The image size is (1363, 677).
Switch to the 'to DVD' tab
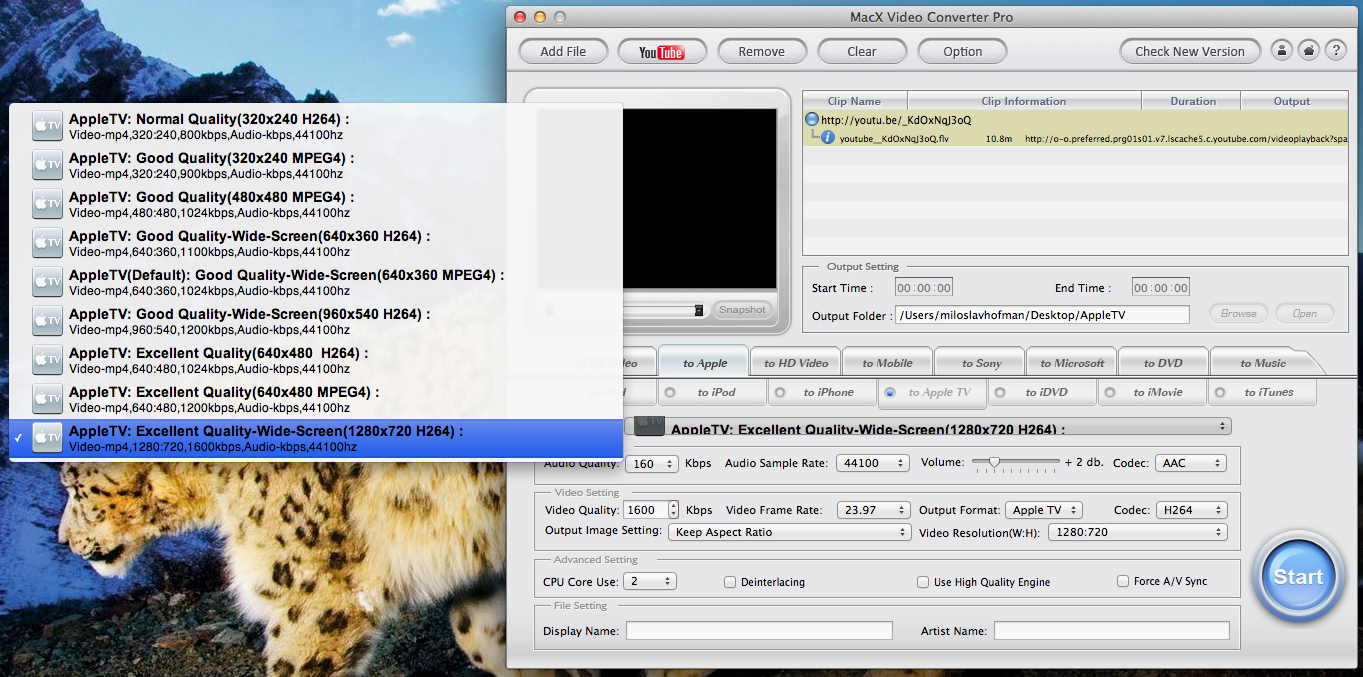pos(1163,363)
